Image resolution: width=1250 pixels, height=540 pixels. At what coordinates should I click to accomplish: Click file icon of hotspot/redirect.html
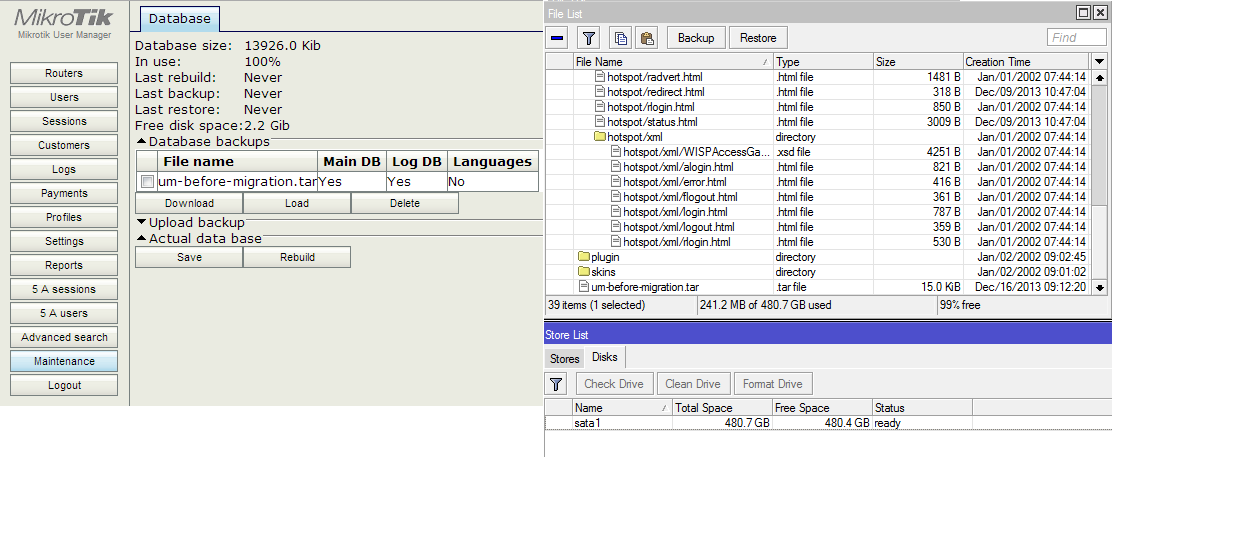[600, 92]
